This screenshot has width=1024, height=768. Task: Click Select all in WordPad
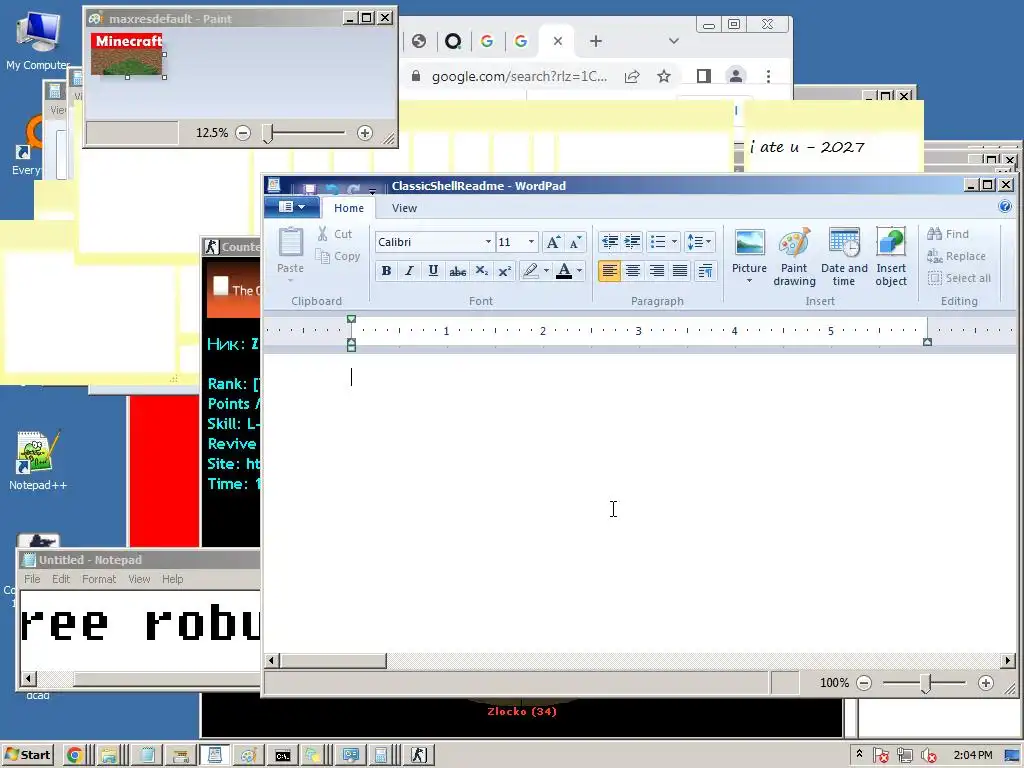click(x=959, y=278)
